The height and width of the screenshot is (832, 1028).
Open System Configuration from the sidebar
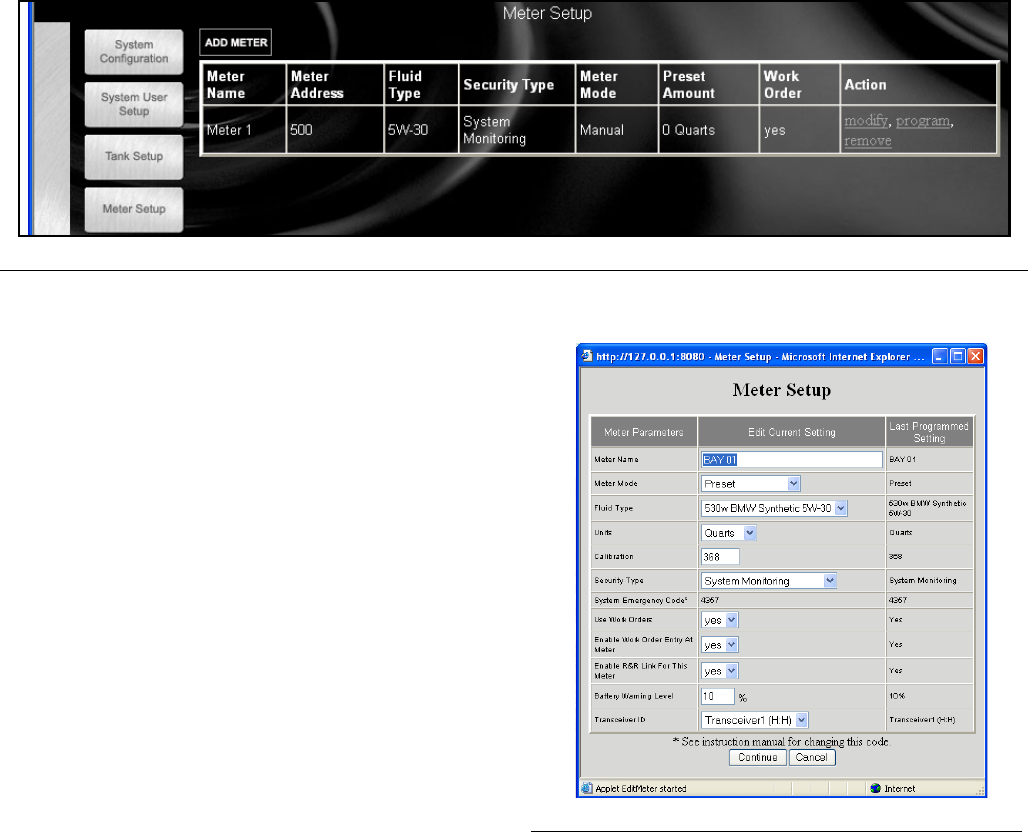(134, 52)
